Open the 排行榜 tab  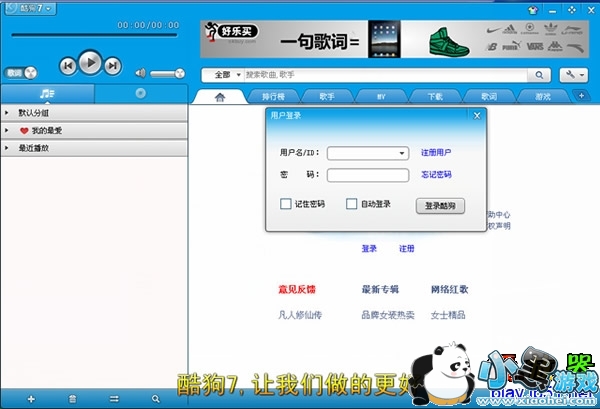tap(273, 97)
